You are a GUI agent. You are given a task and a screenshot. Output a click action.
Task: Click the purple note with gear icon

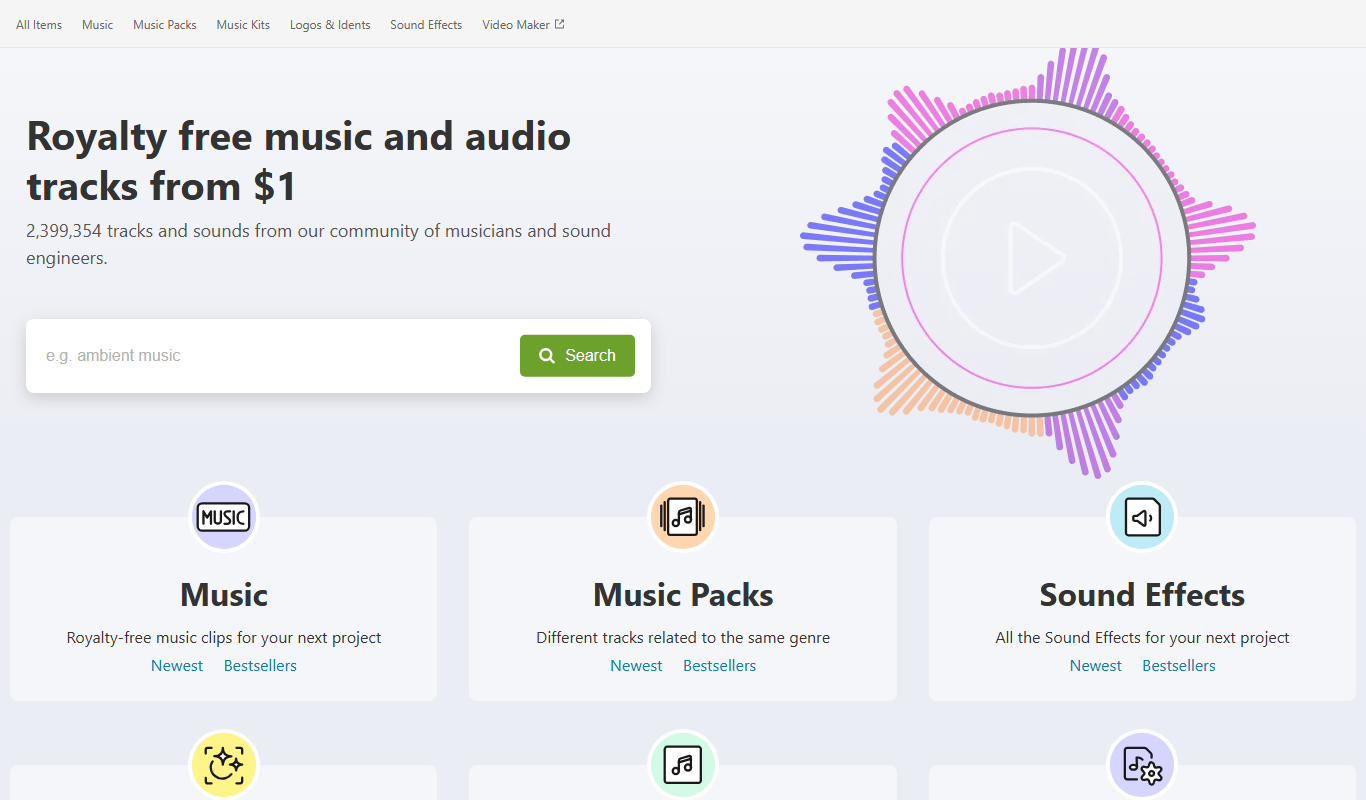[x=1142, y=765]
